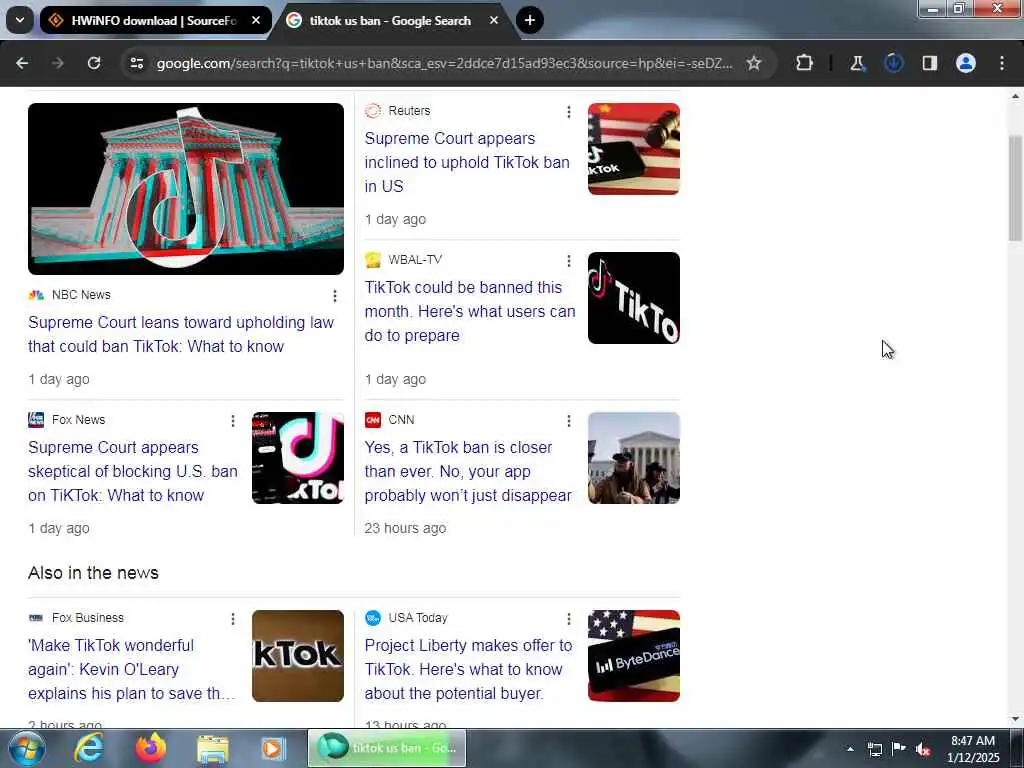This screenshot has width=1024, height=768.
Task: Open the Extensions puzzle icon
Action: pos(805,63)
